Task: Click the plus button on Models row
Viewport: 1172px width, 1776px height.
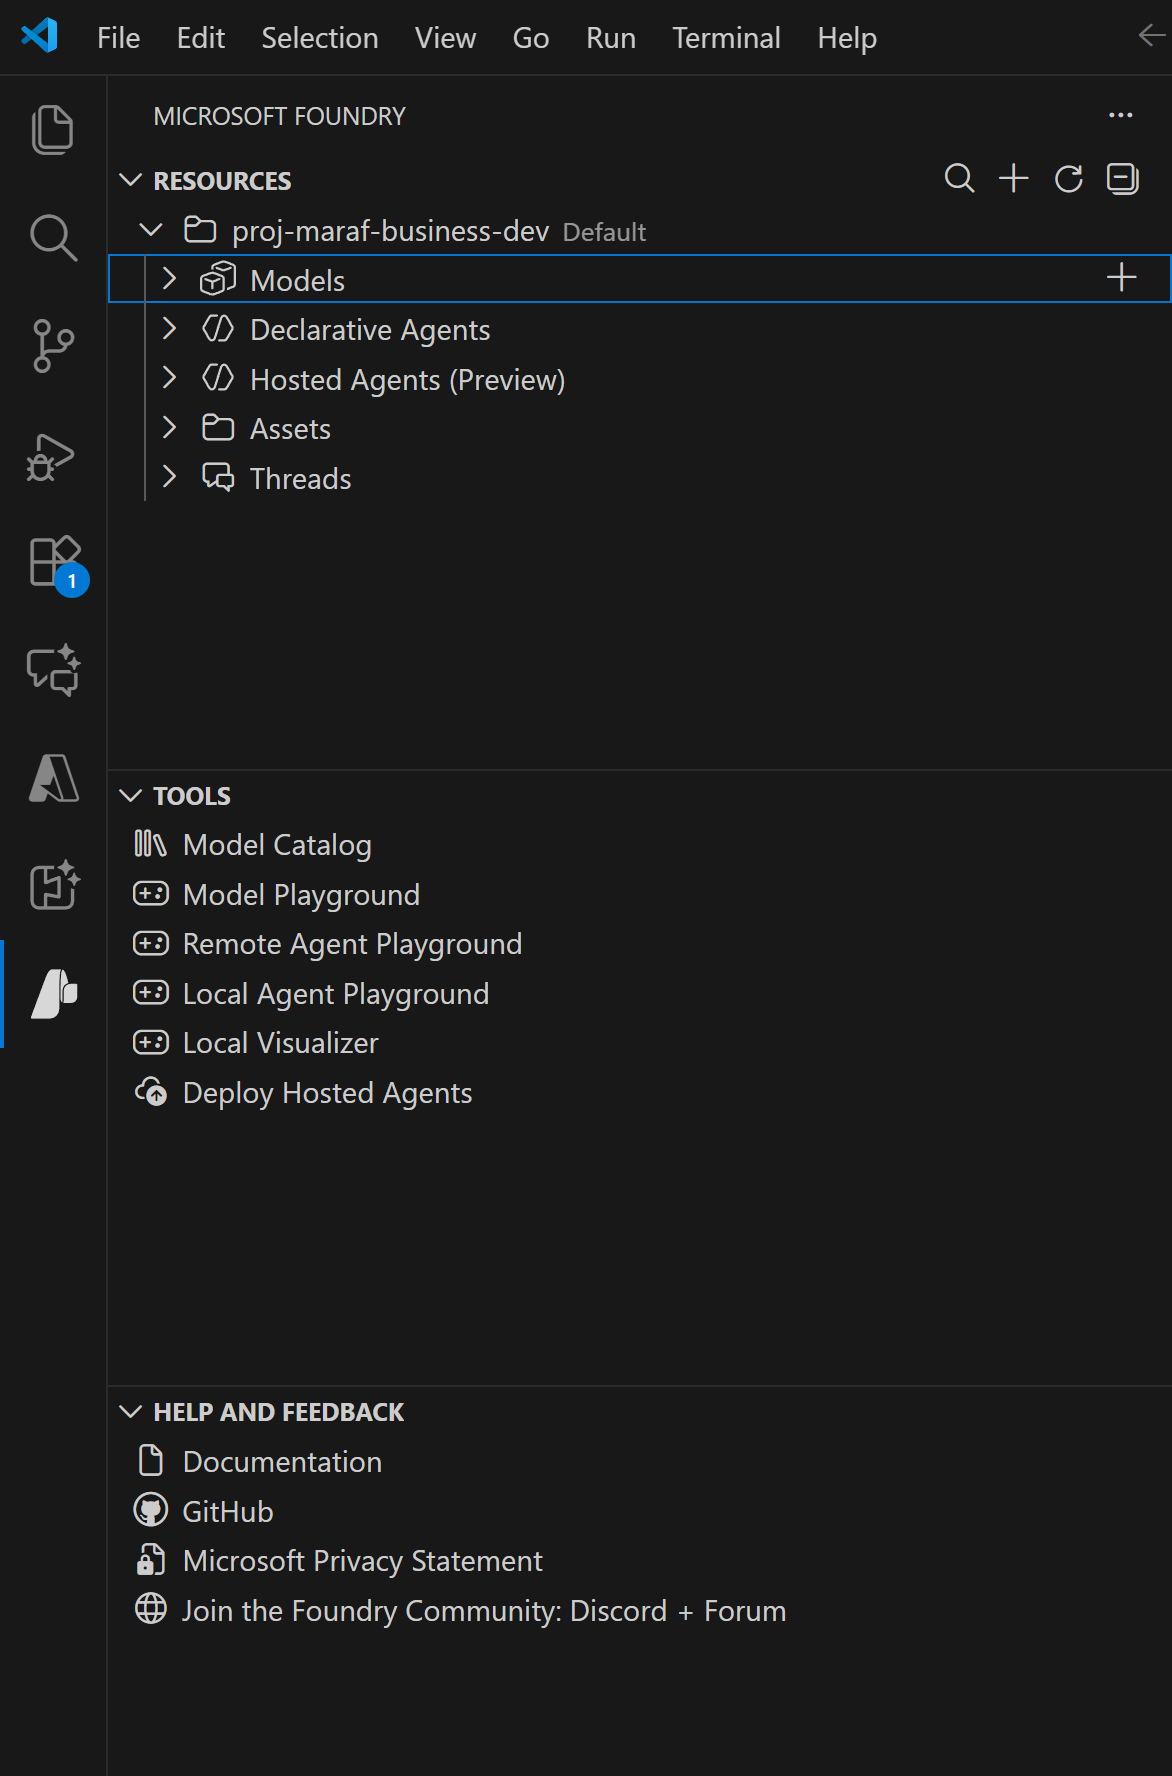Action: [1121, 278]
